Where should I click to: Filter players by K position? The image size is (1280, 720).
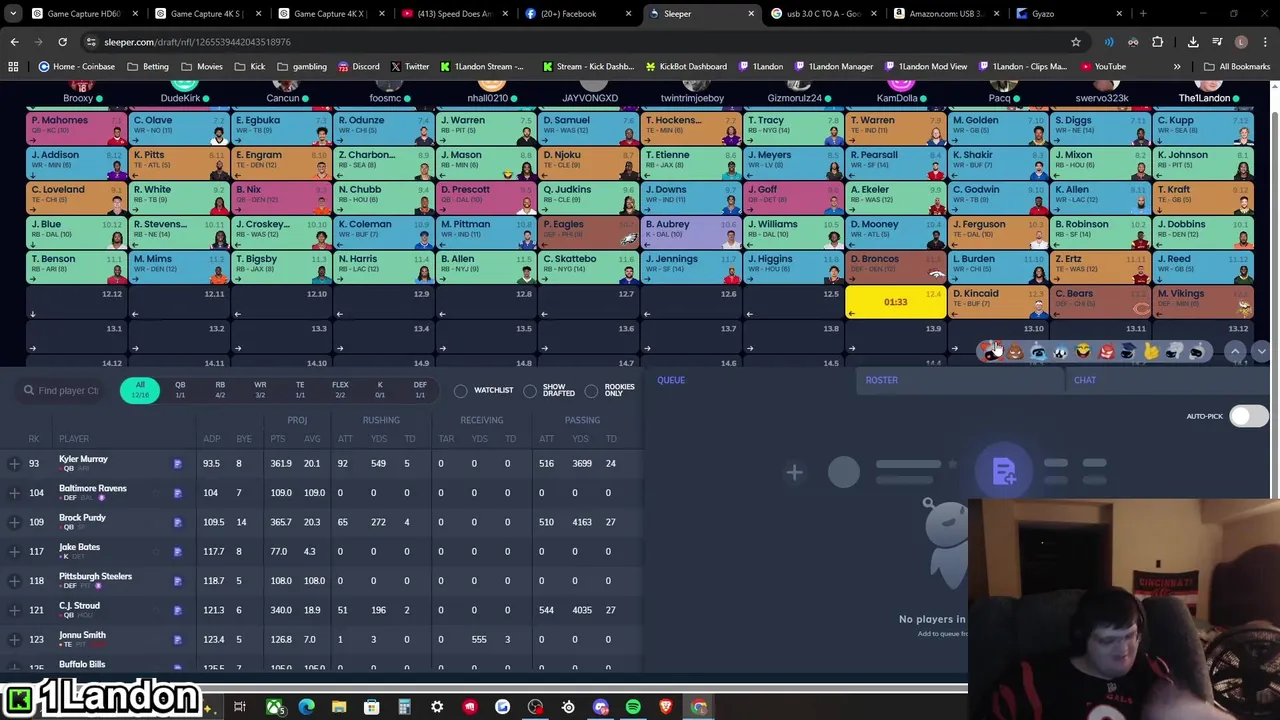click(380, 390)
